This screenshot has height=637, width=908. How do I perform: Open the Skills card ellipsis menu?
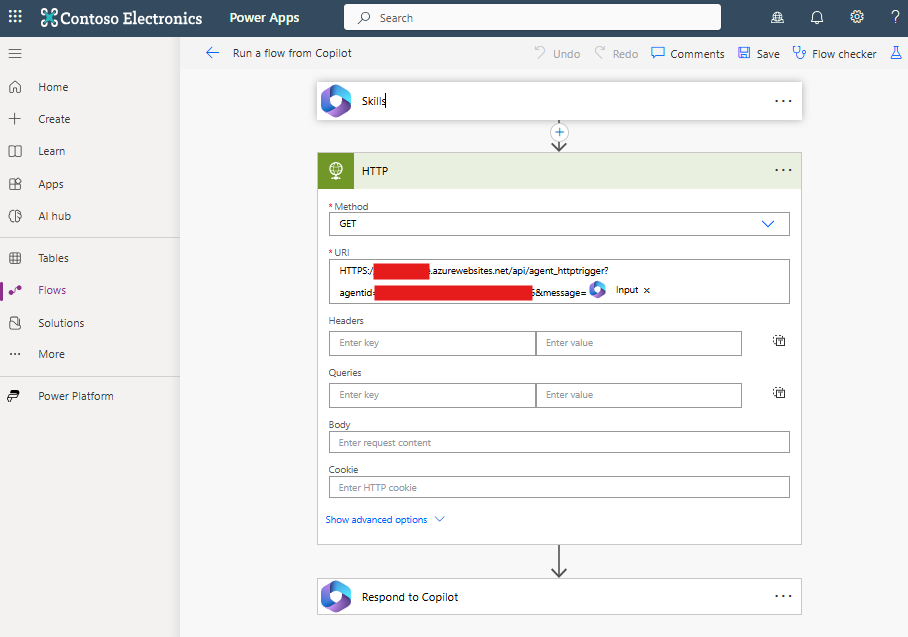tap(783, 101)
